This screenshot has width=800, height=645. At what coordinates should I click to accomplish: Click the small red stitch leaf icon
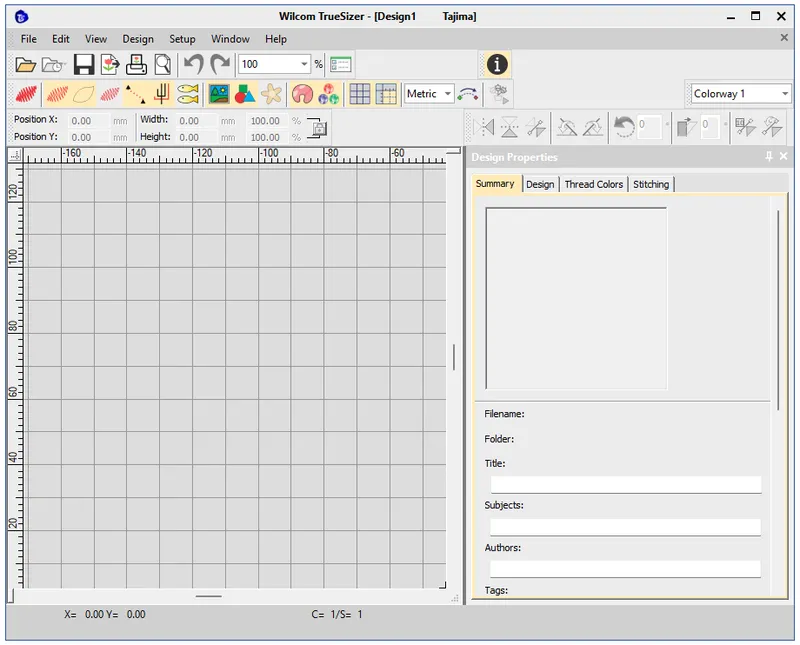point(110,94)
